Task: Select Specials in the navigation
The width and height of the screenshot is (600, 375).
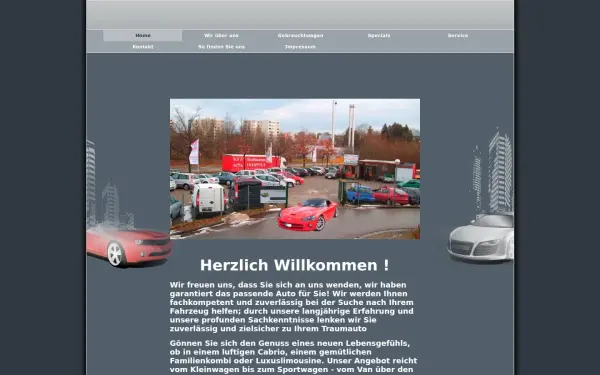Action: [x=379, y=36]
